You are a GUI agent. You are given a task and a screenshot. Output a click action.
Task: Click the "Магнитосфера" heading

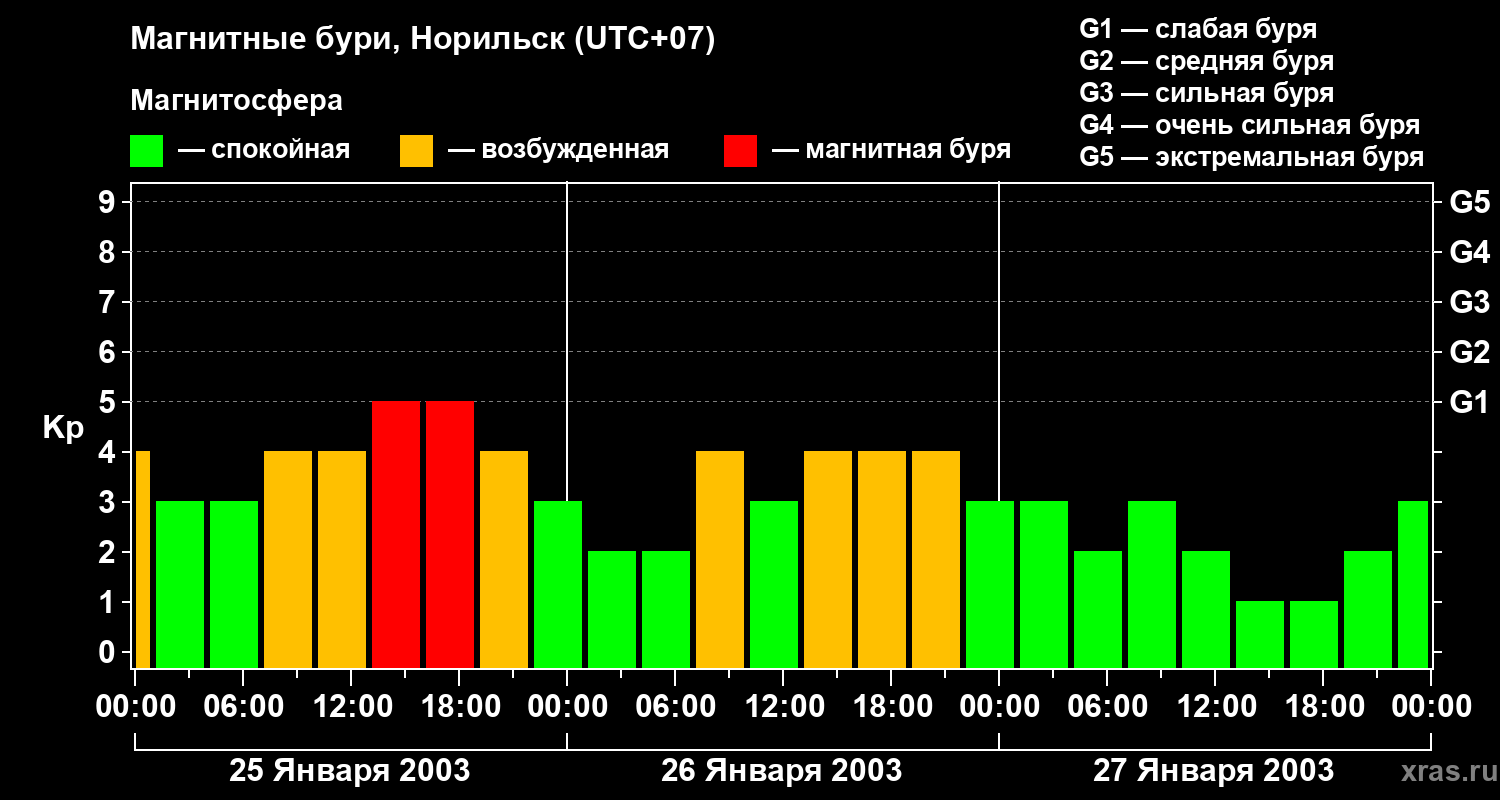coord(237,101)
